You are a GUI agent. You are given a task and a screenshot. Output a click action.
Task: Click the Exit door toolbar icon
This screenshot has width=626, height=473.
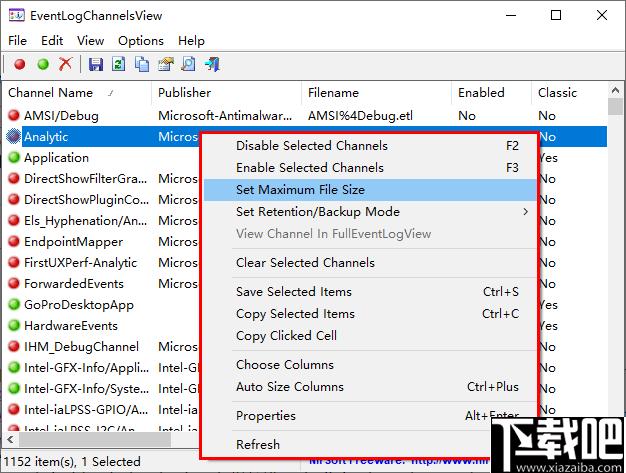[212, 64]
